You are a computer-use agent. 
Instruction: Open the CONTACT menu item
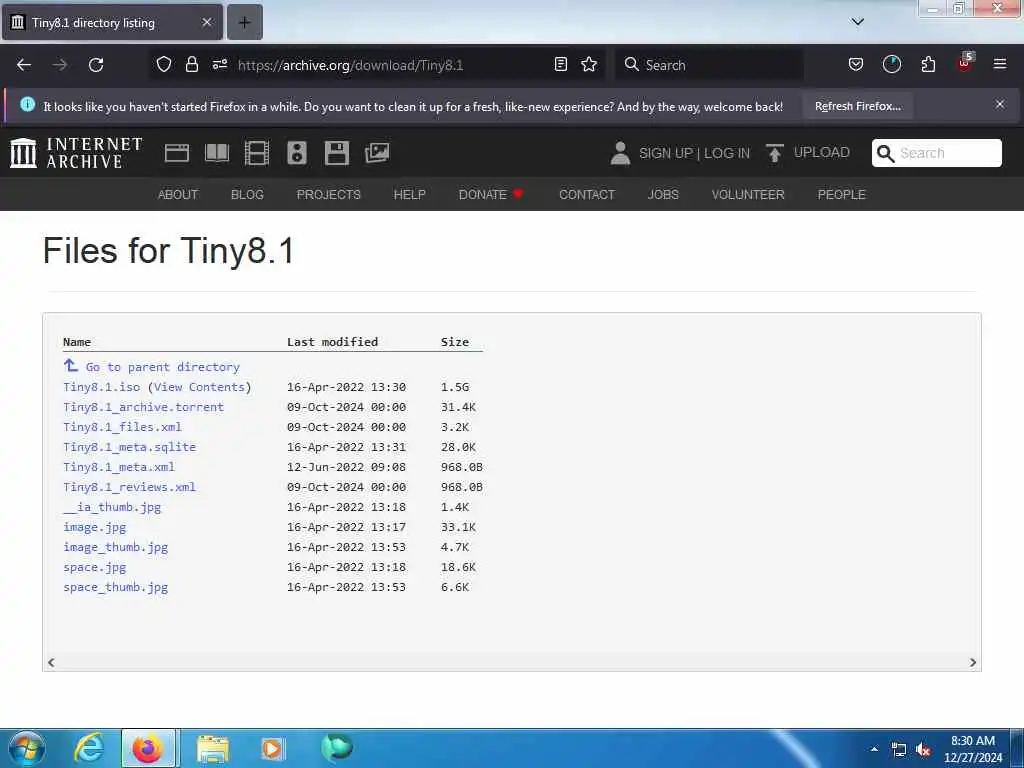click(586, 195)
